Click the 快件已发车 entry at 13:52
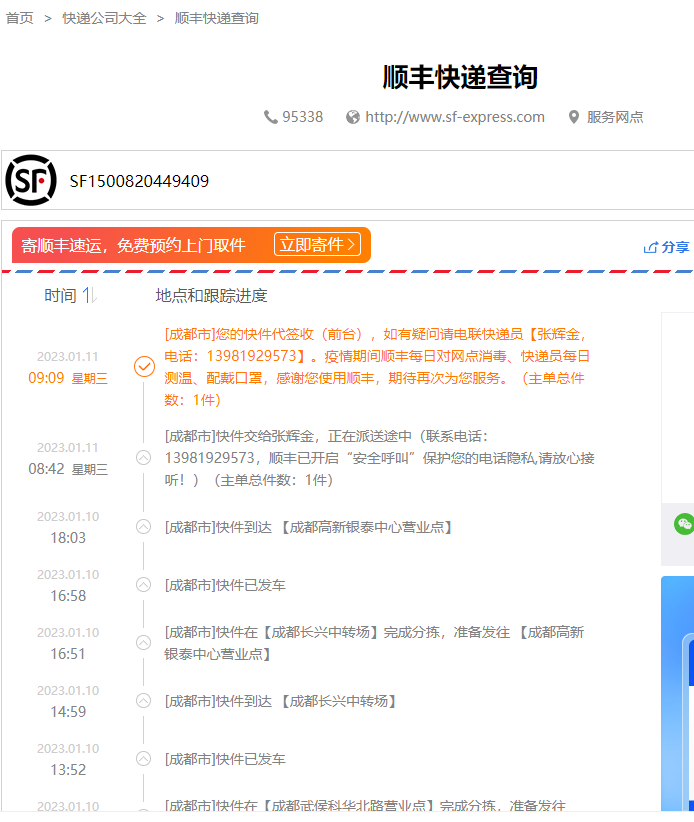The width and height of the screenshot is (694, 822). click(225, 759)
